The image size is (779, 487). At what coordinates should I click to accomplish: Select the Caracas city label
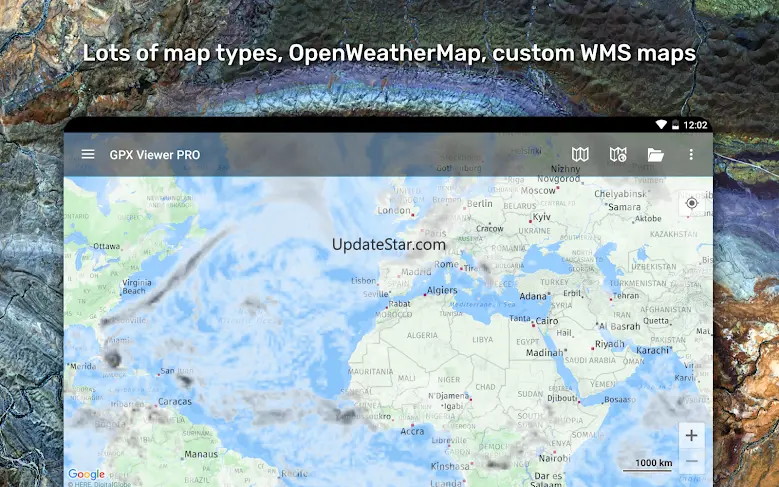point(174,402)
